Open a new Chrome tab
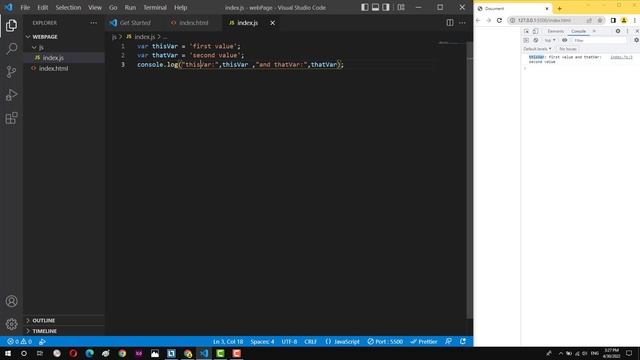Viewport: 640px width, 360px height. point(559,8)
